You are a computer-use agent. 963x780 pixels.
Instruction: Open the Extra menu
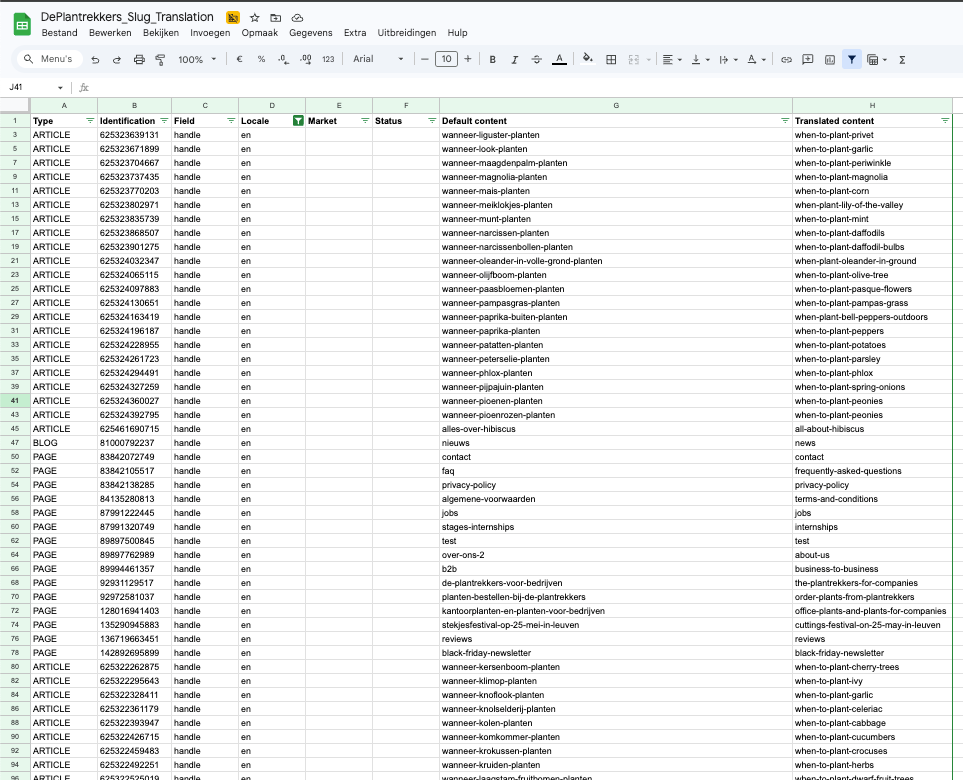pyautogui.click(x=355, y=33)
